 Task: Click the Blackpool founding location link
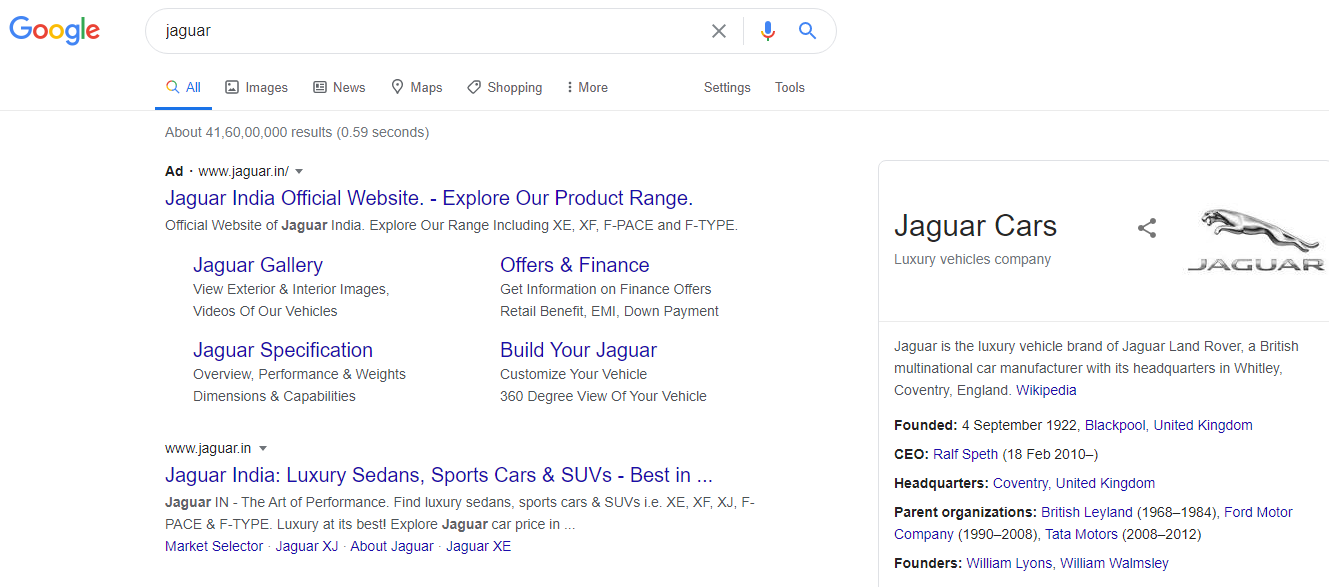click(x=1115, y=425)
